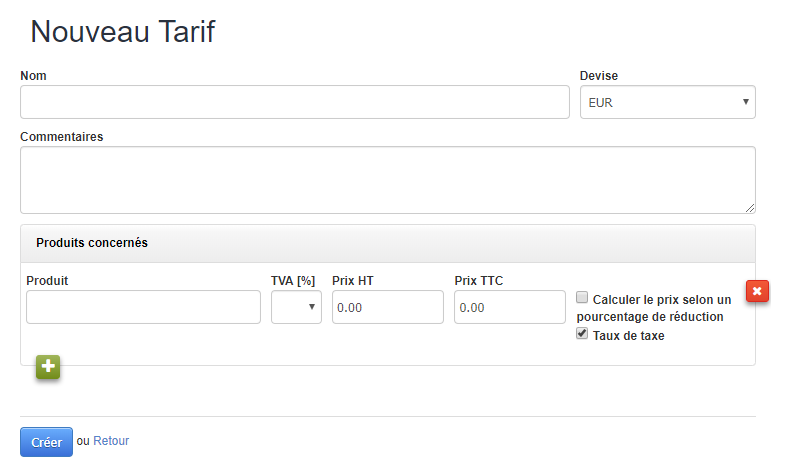This screenshot has width=788, height=474.
Task: Click the Prix HT amount field
Action: pos(387,307)
